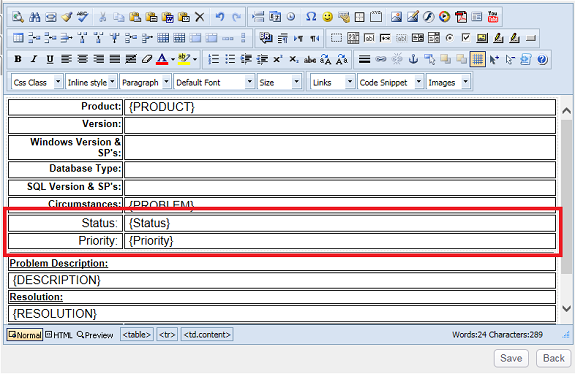
Task: Toggle left text alignment
Action: [x=66, y=59]
